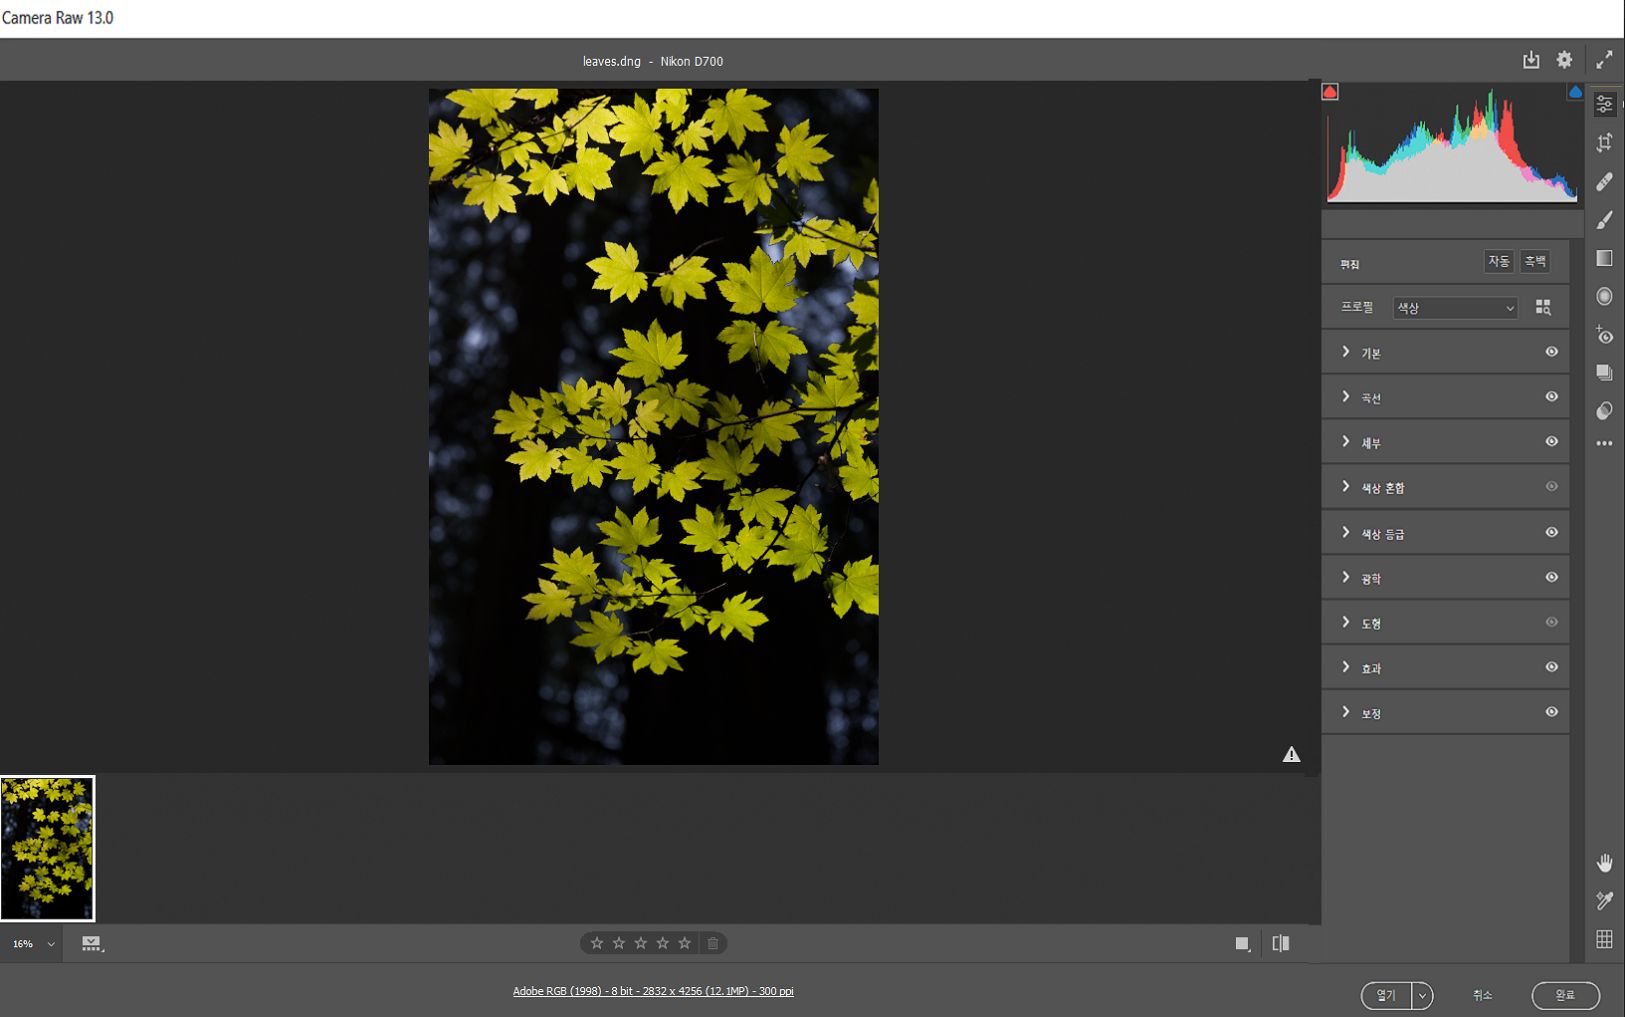This screenshot has width=1625, height=1017.
Task: Set rating to one star
Action: [597, 943]
